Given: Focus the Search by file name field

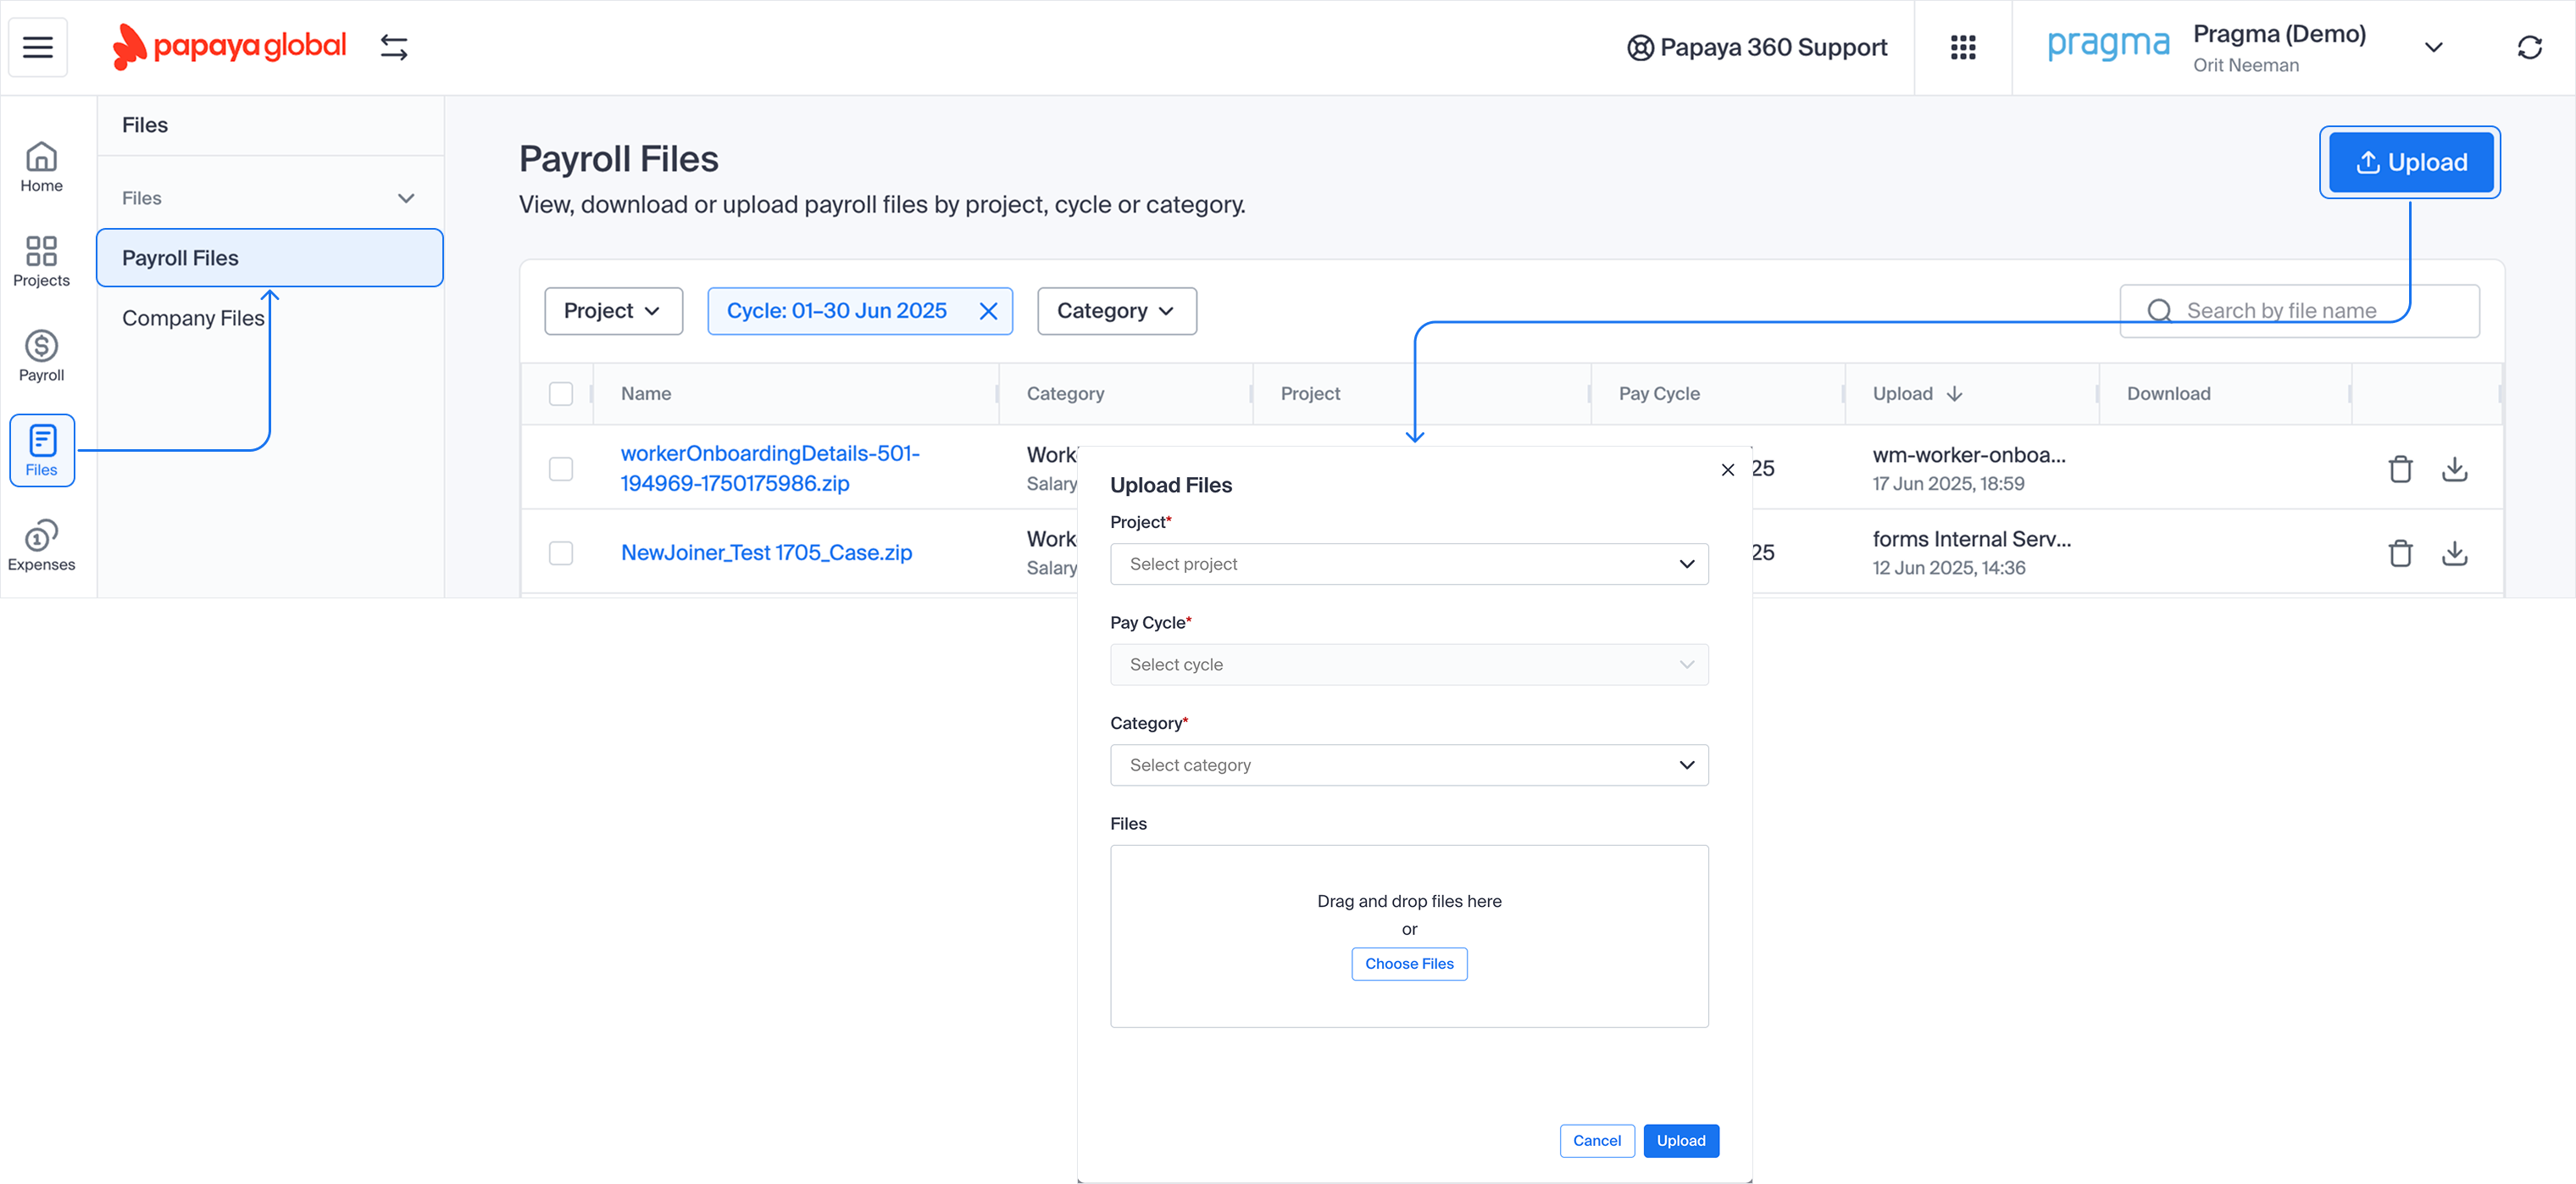Looking at the screenshot, I should coord(2298,311).
